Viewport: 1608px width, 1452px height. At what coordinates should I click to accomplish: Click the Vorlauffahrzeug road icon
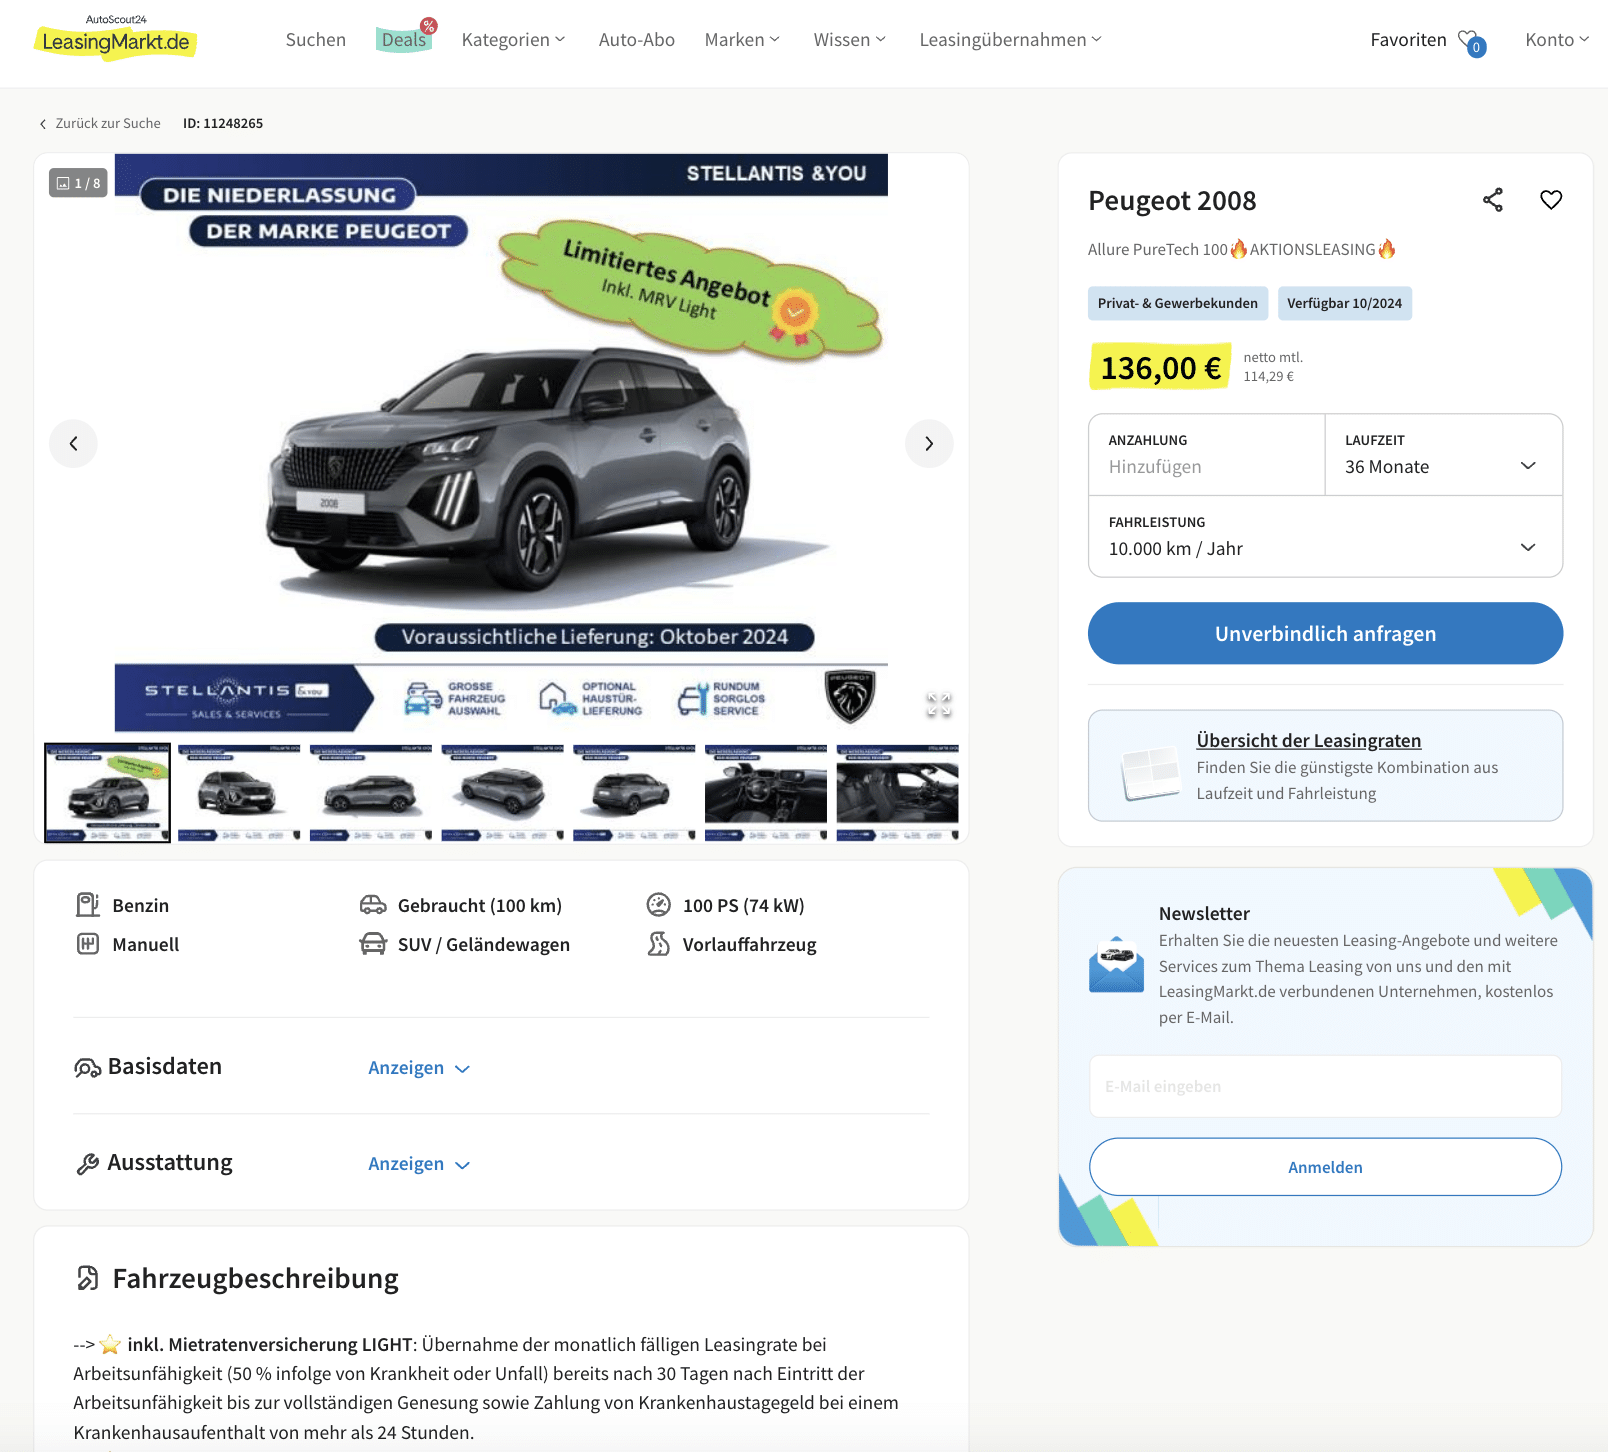tap(658, 944)
